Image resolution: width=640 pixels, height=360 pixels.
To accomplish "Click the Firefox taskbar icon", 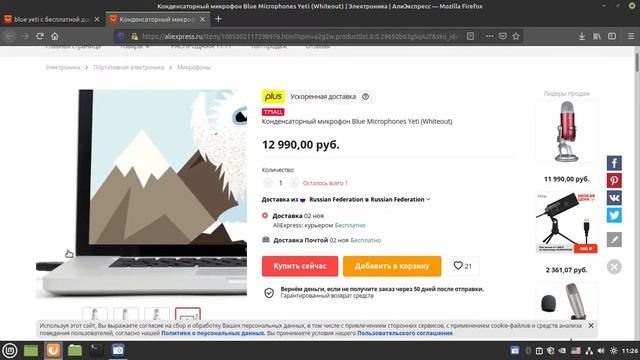I will [53, 350].
